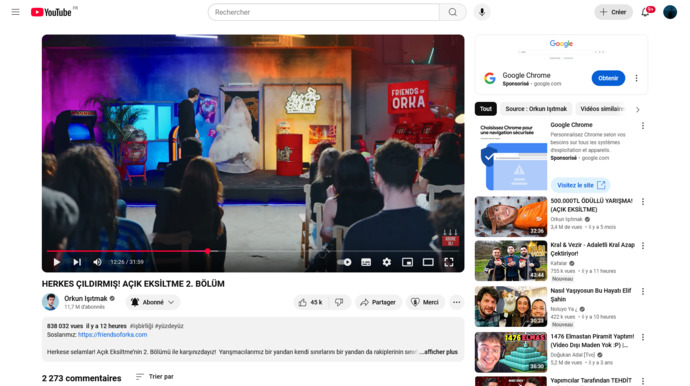This screenshot has width=690, height=386.
Task: Switch to theater mode
Action: (428, 262)
